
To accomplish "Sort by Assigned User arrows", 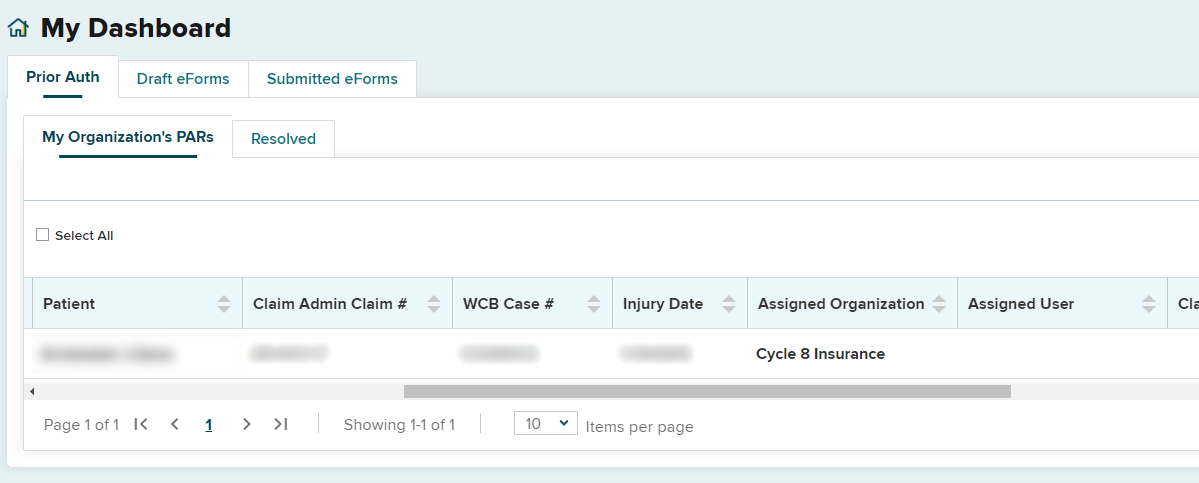I will [x=1148, y=304].
